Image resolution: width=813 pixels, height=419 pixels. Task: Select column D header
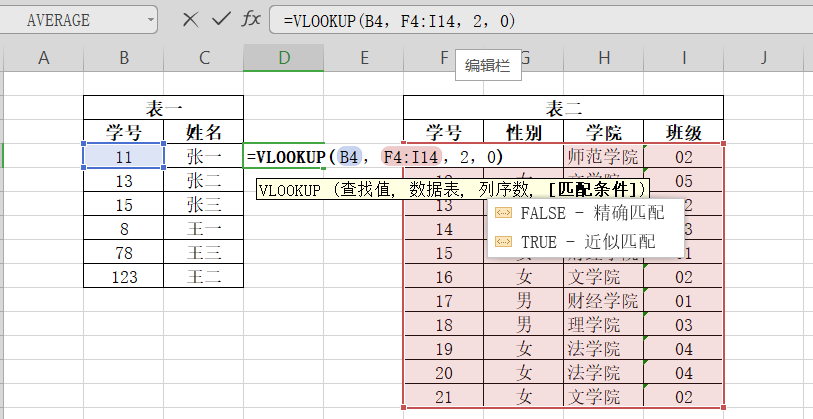coord(284,58)
